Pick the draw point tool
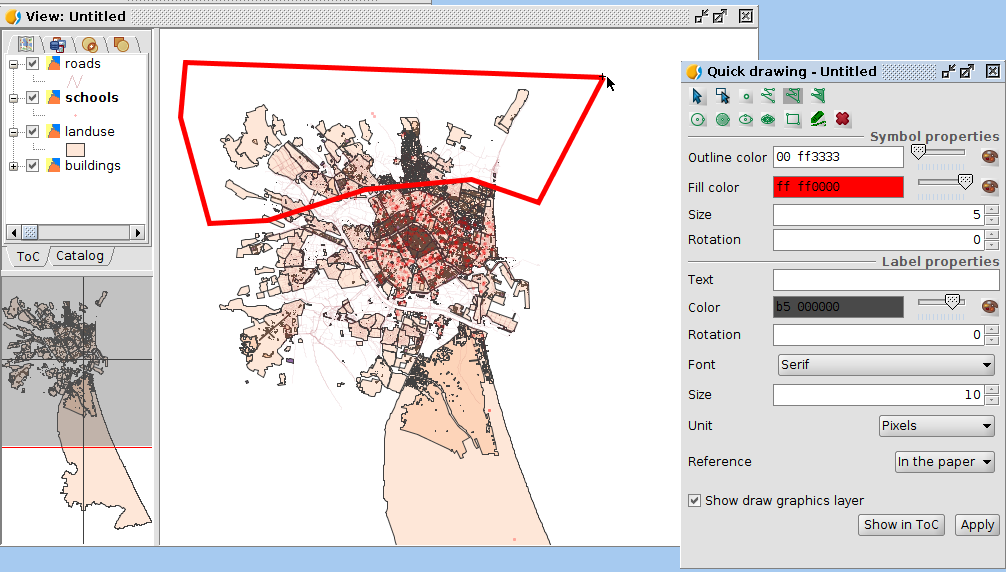 click(x=746, y=96)
